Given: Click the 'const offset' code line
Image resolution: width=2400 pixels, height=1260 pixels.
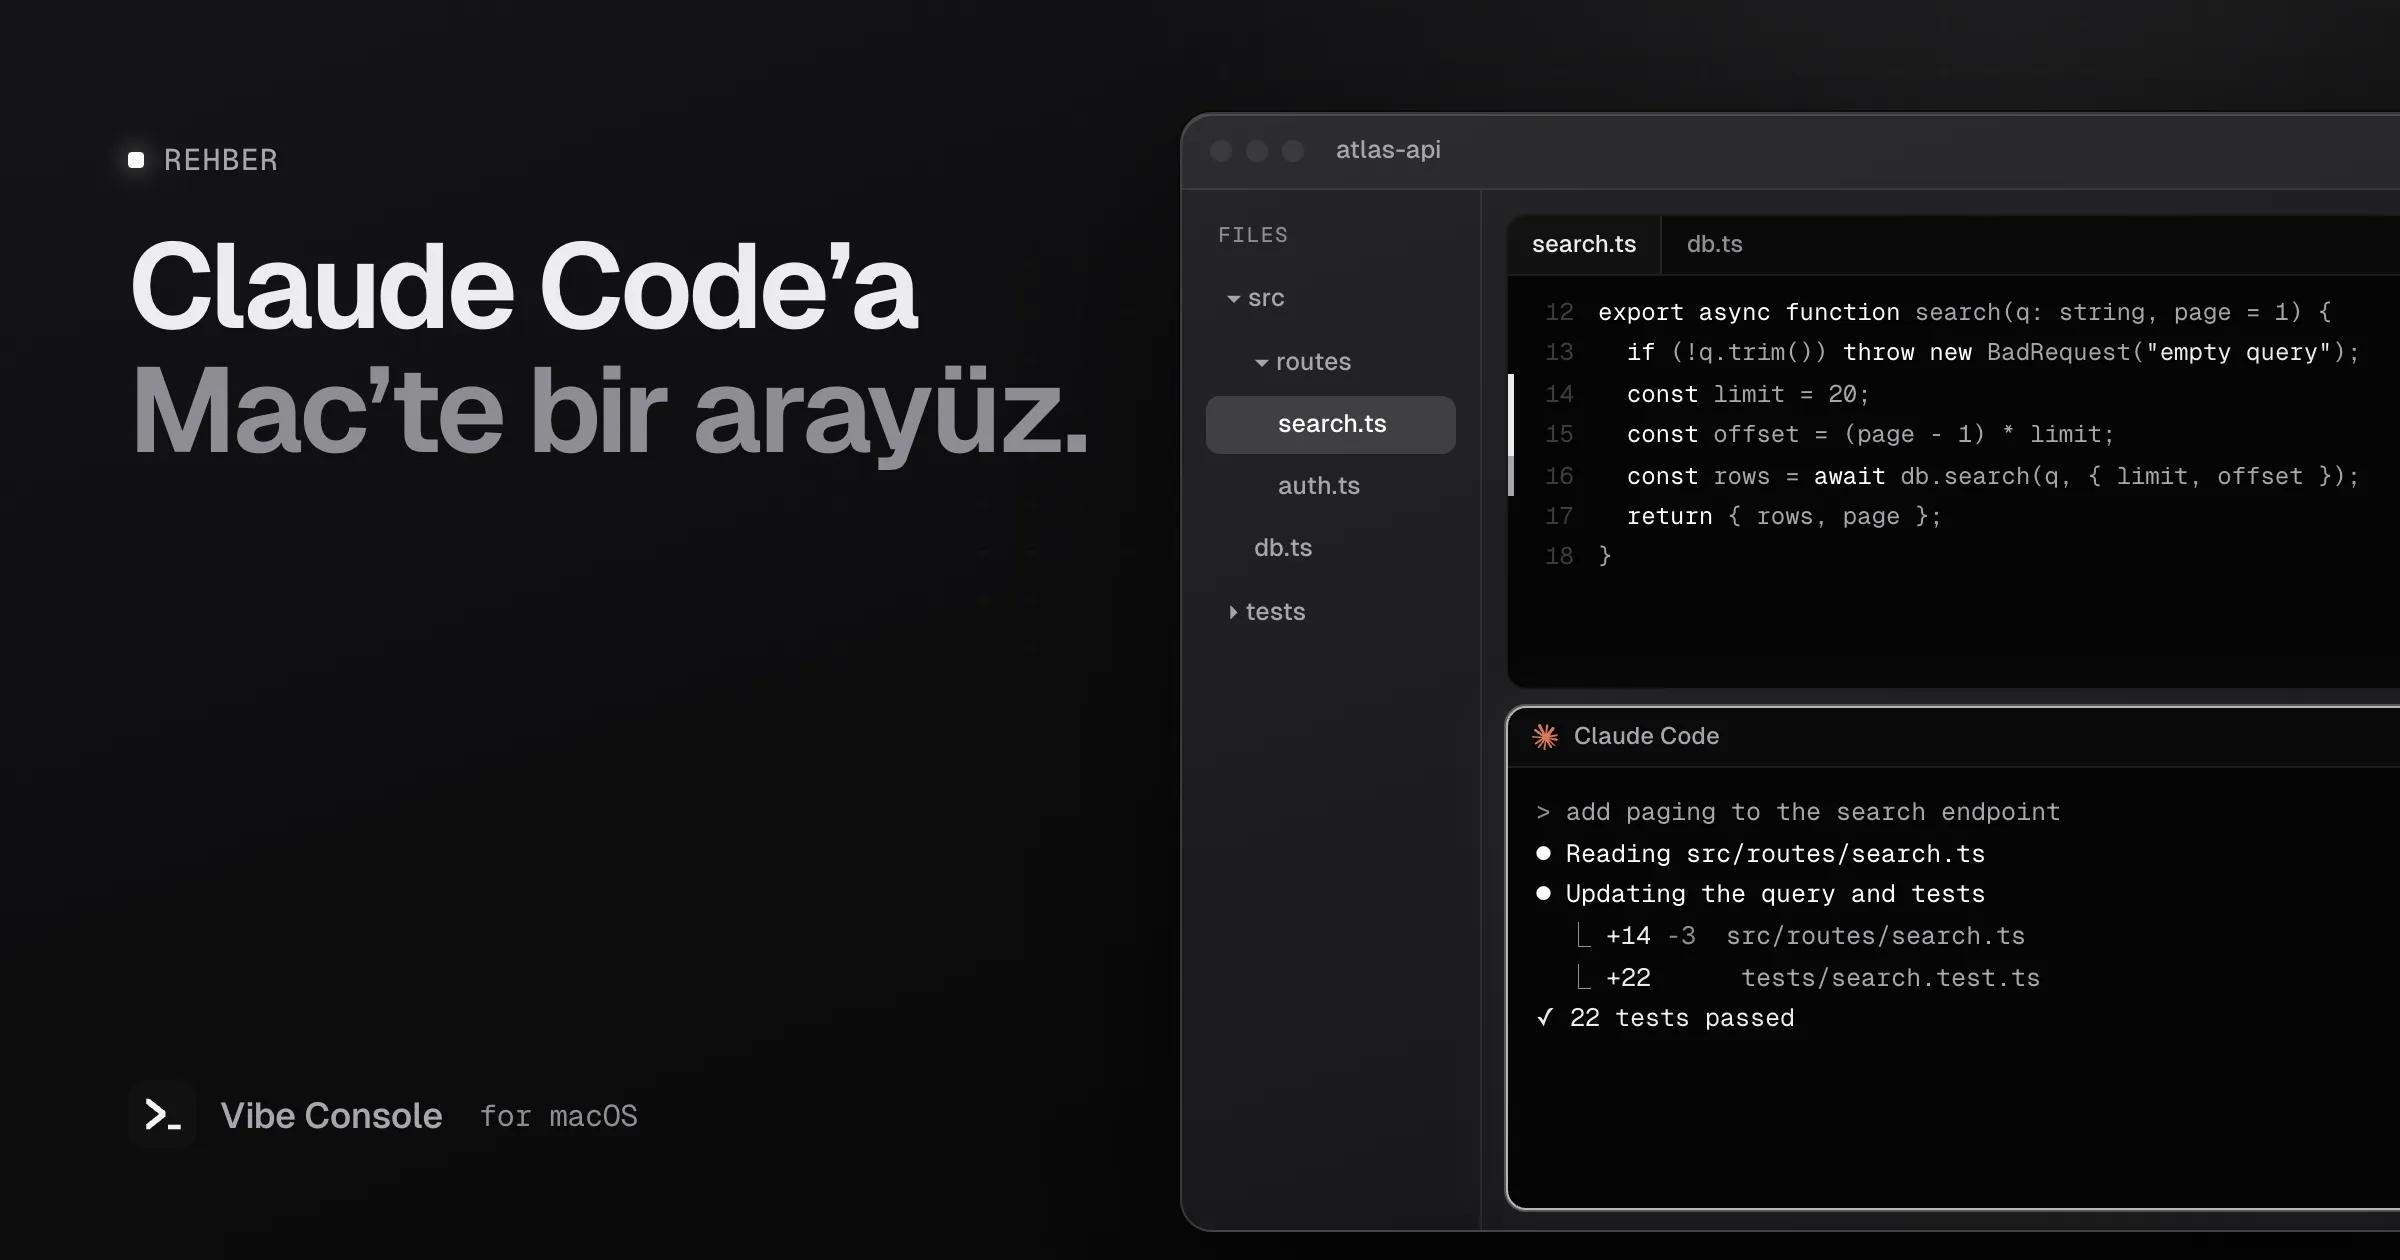Looking at the screenshot, I should coord(1870,434).
